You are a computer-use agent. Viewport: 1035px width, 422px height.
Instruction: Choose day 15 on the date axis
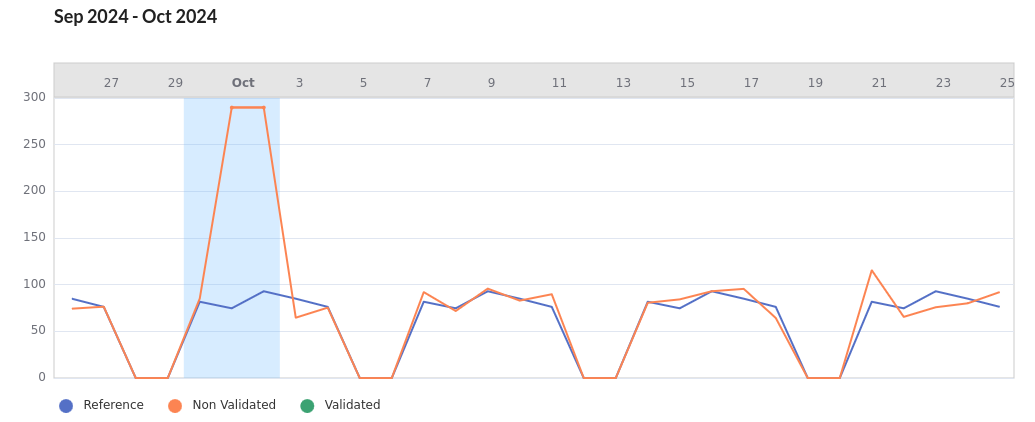(687, 83)
